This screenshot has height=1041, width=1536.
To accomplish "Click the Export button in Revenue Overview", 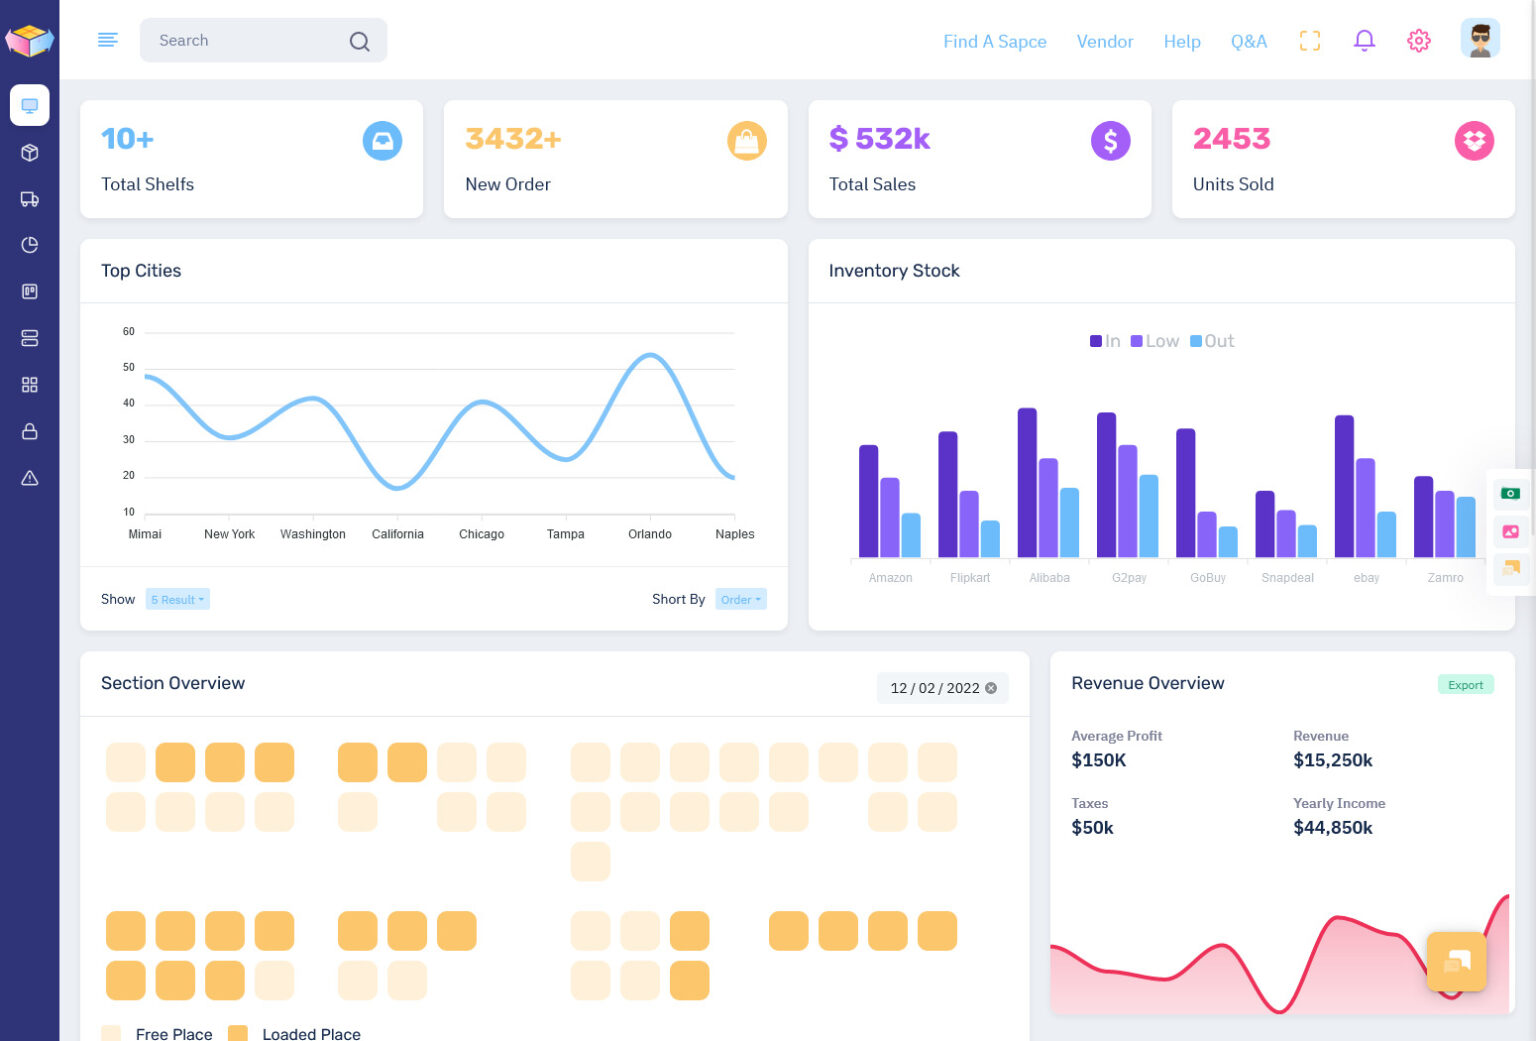I will pos(1466,685).
